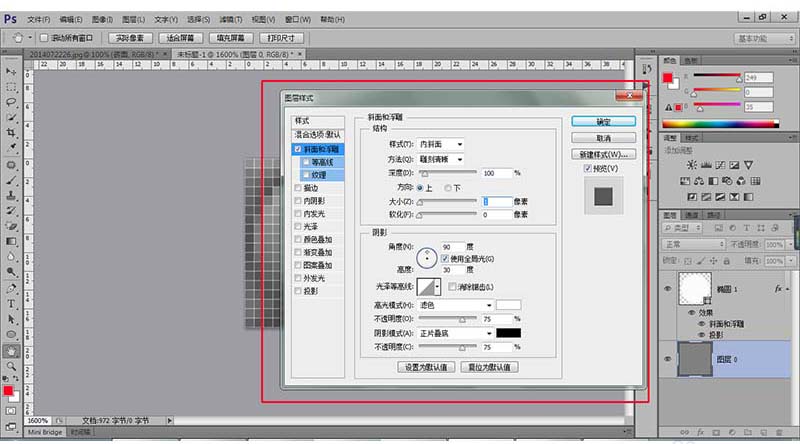Viewport: 800px width, 444px height.
Task: Enable the 描边 stroke style checkbox
Action: click(298, 188)
